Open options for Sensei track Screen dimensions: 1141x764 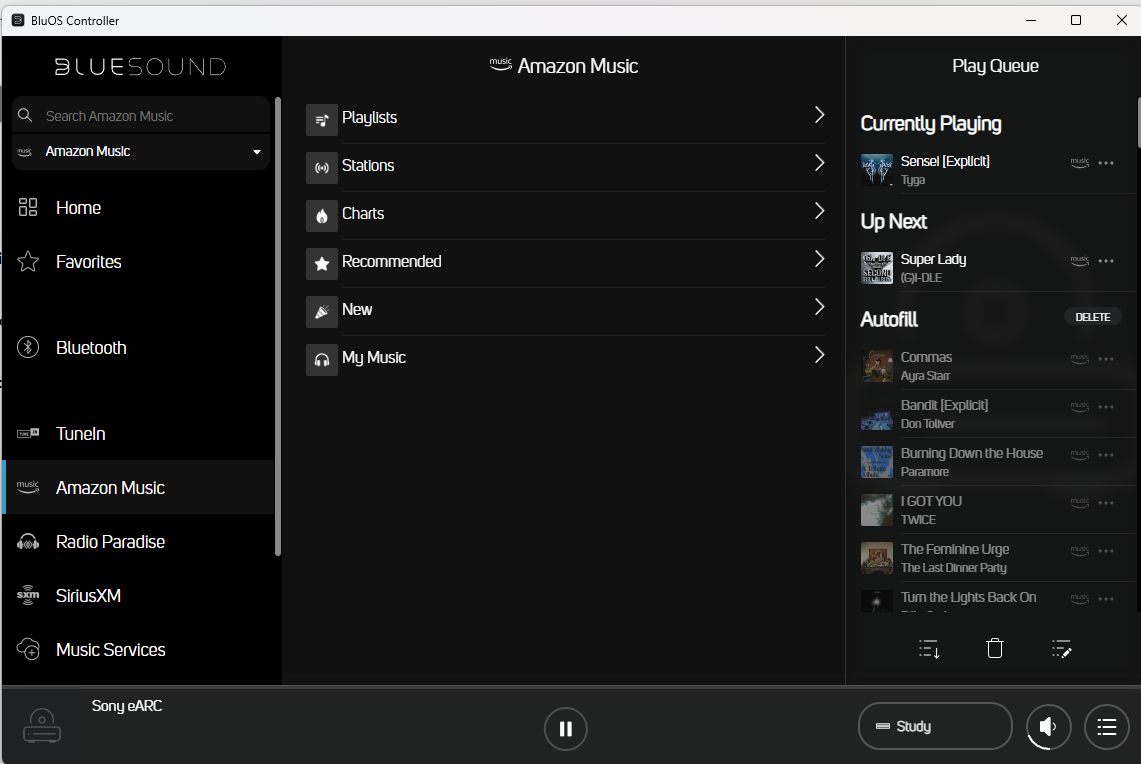[x=1105, y=163]
